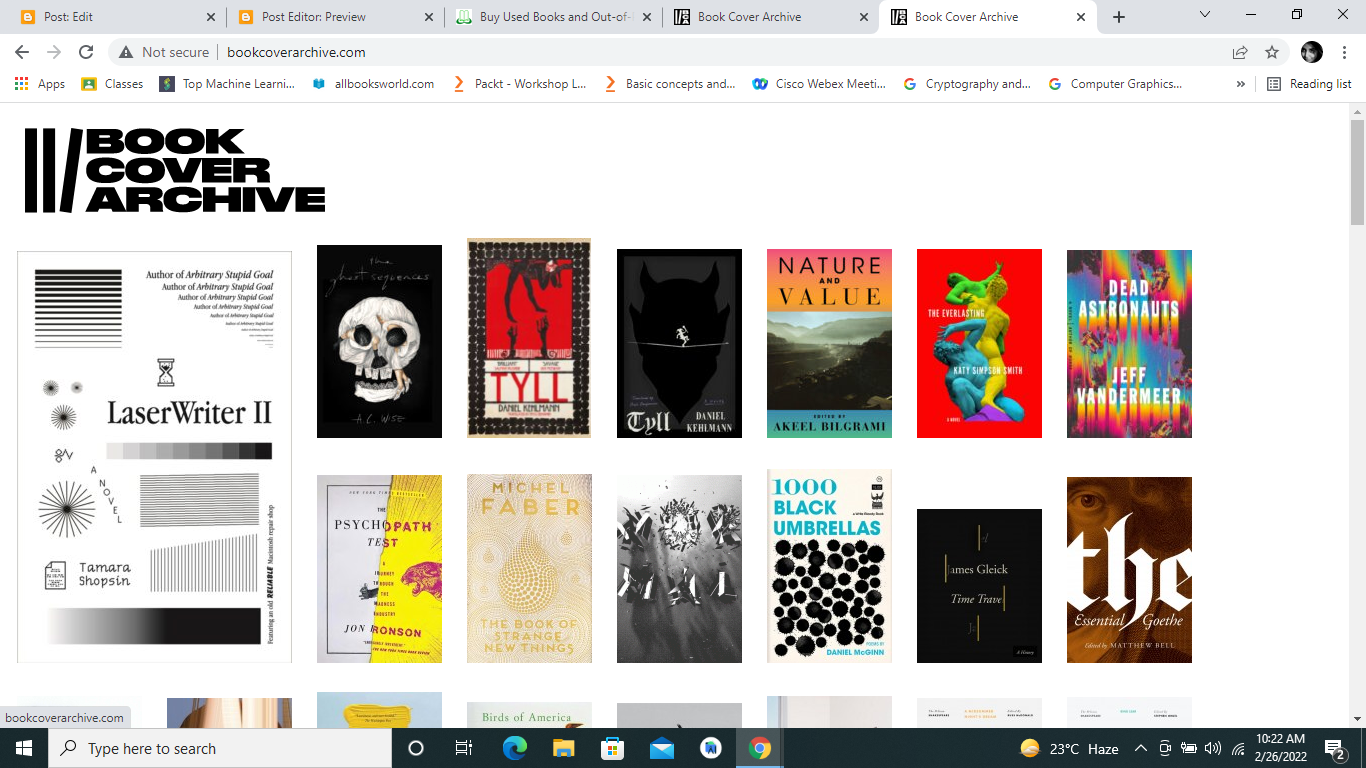Open Cryptography bookmark
The image size is (1366, 768).
tap(967, 84)
